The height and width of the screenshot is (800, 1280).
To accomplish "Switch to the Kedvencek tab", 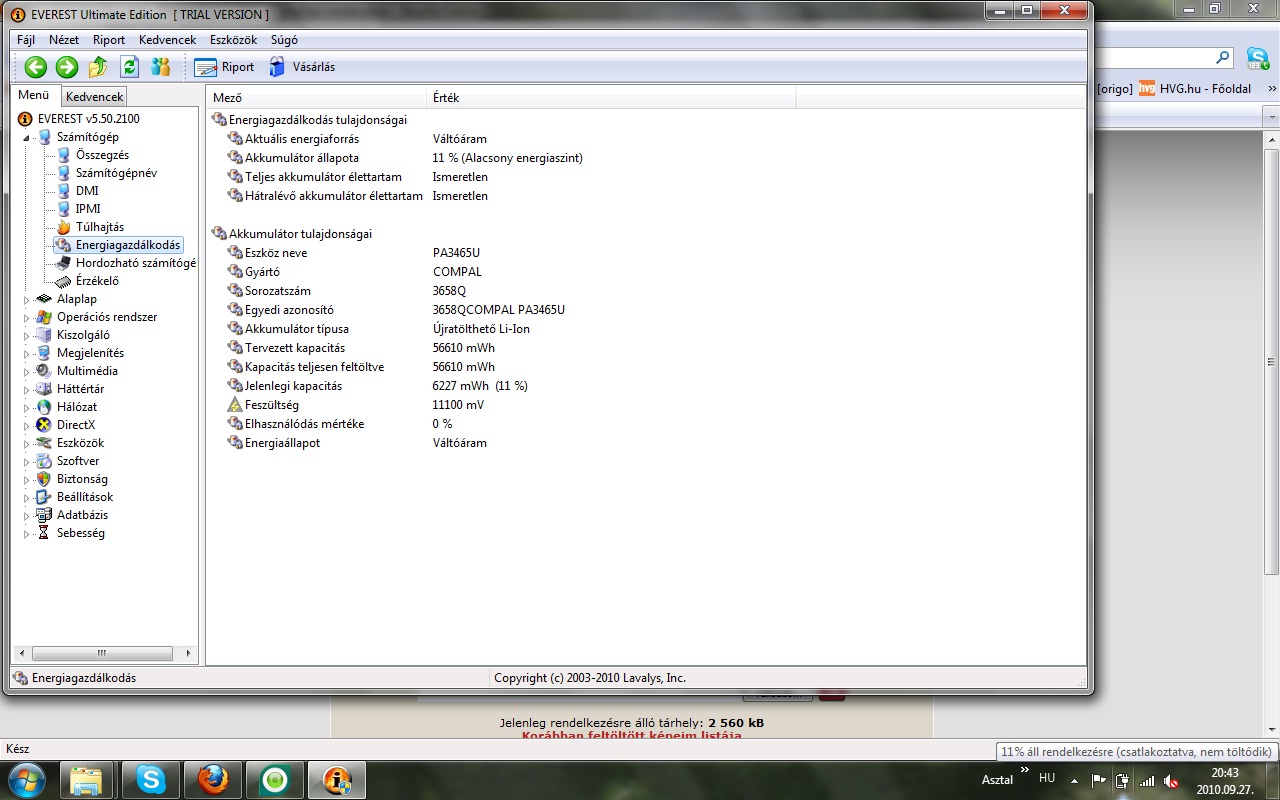I will 94,97.
